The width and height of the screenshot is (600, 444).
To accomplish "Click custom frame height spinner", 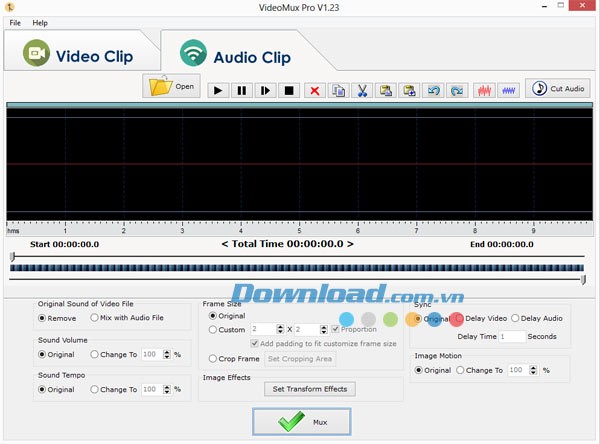I will [x=324, y=329].
